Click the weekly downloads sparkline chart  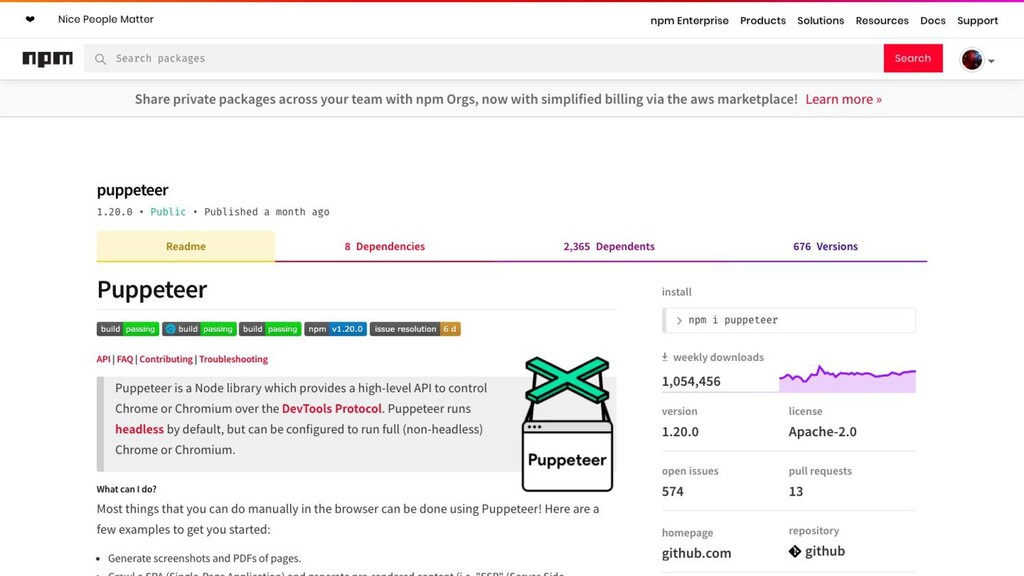pyautogui.click(x=847, y=379)
